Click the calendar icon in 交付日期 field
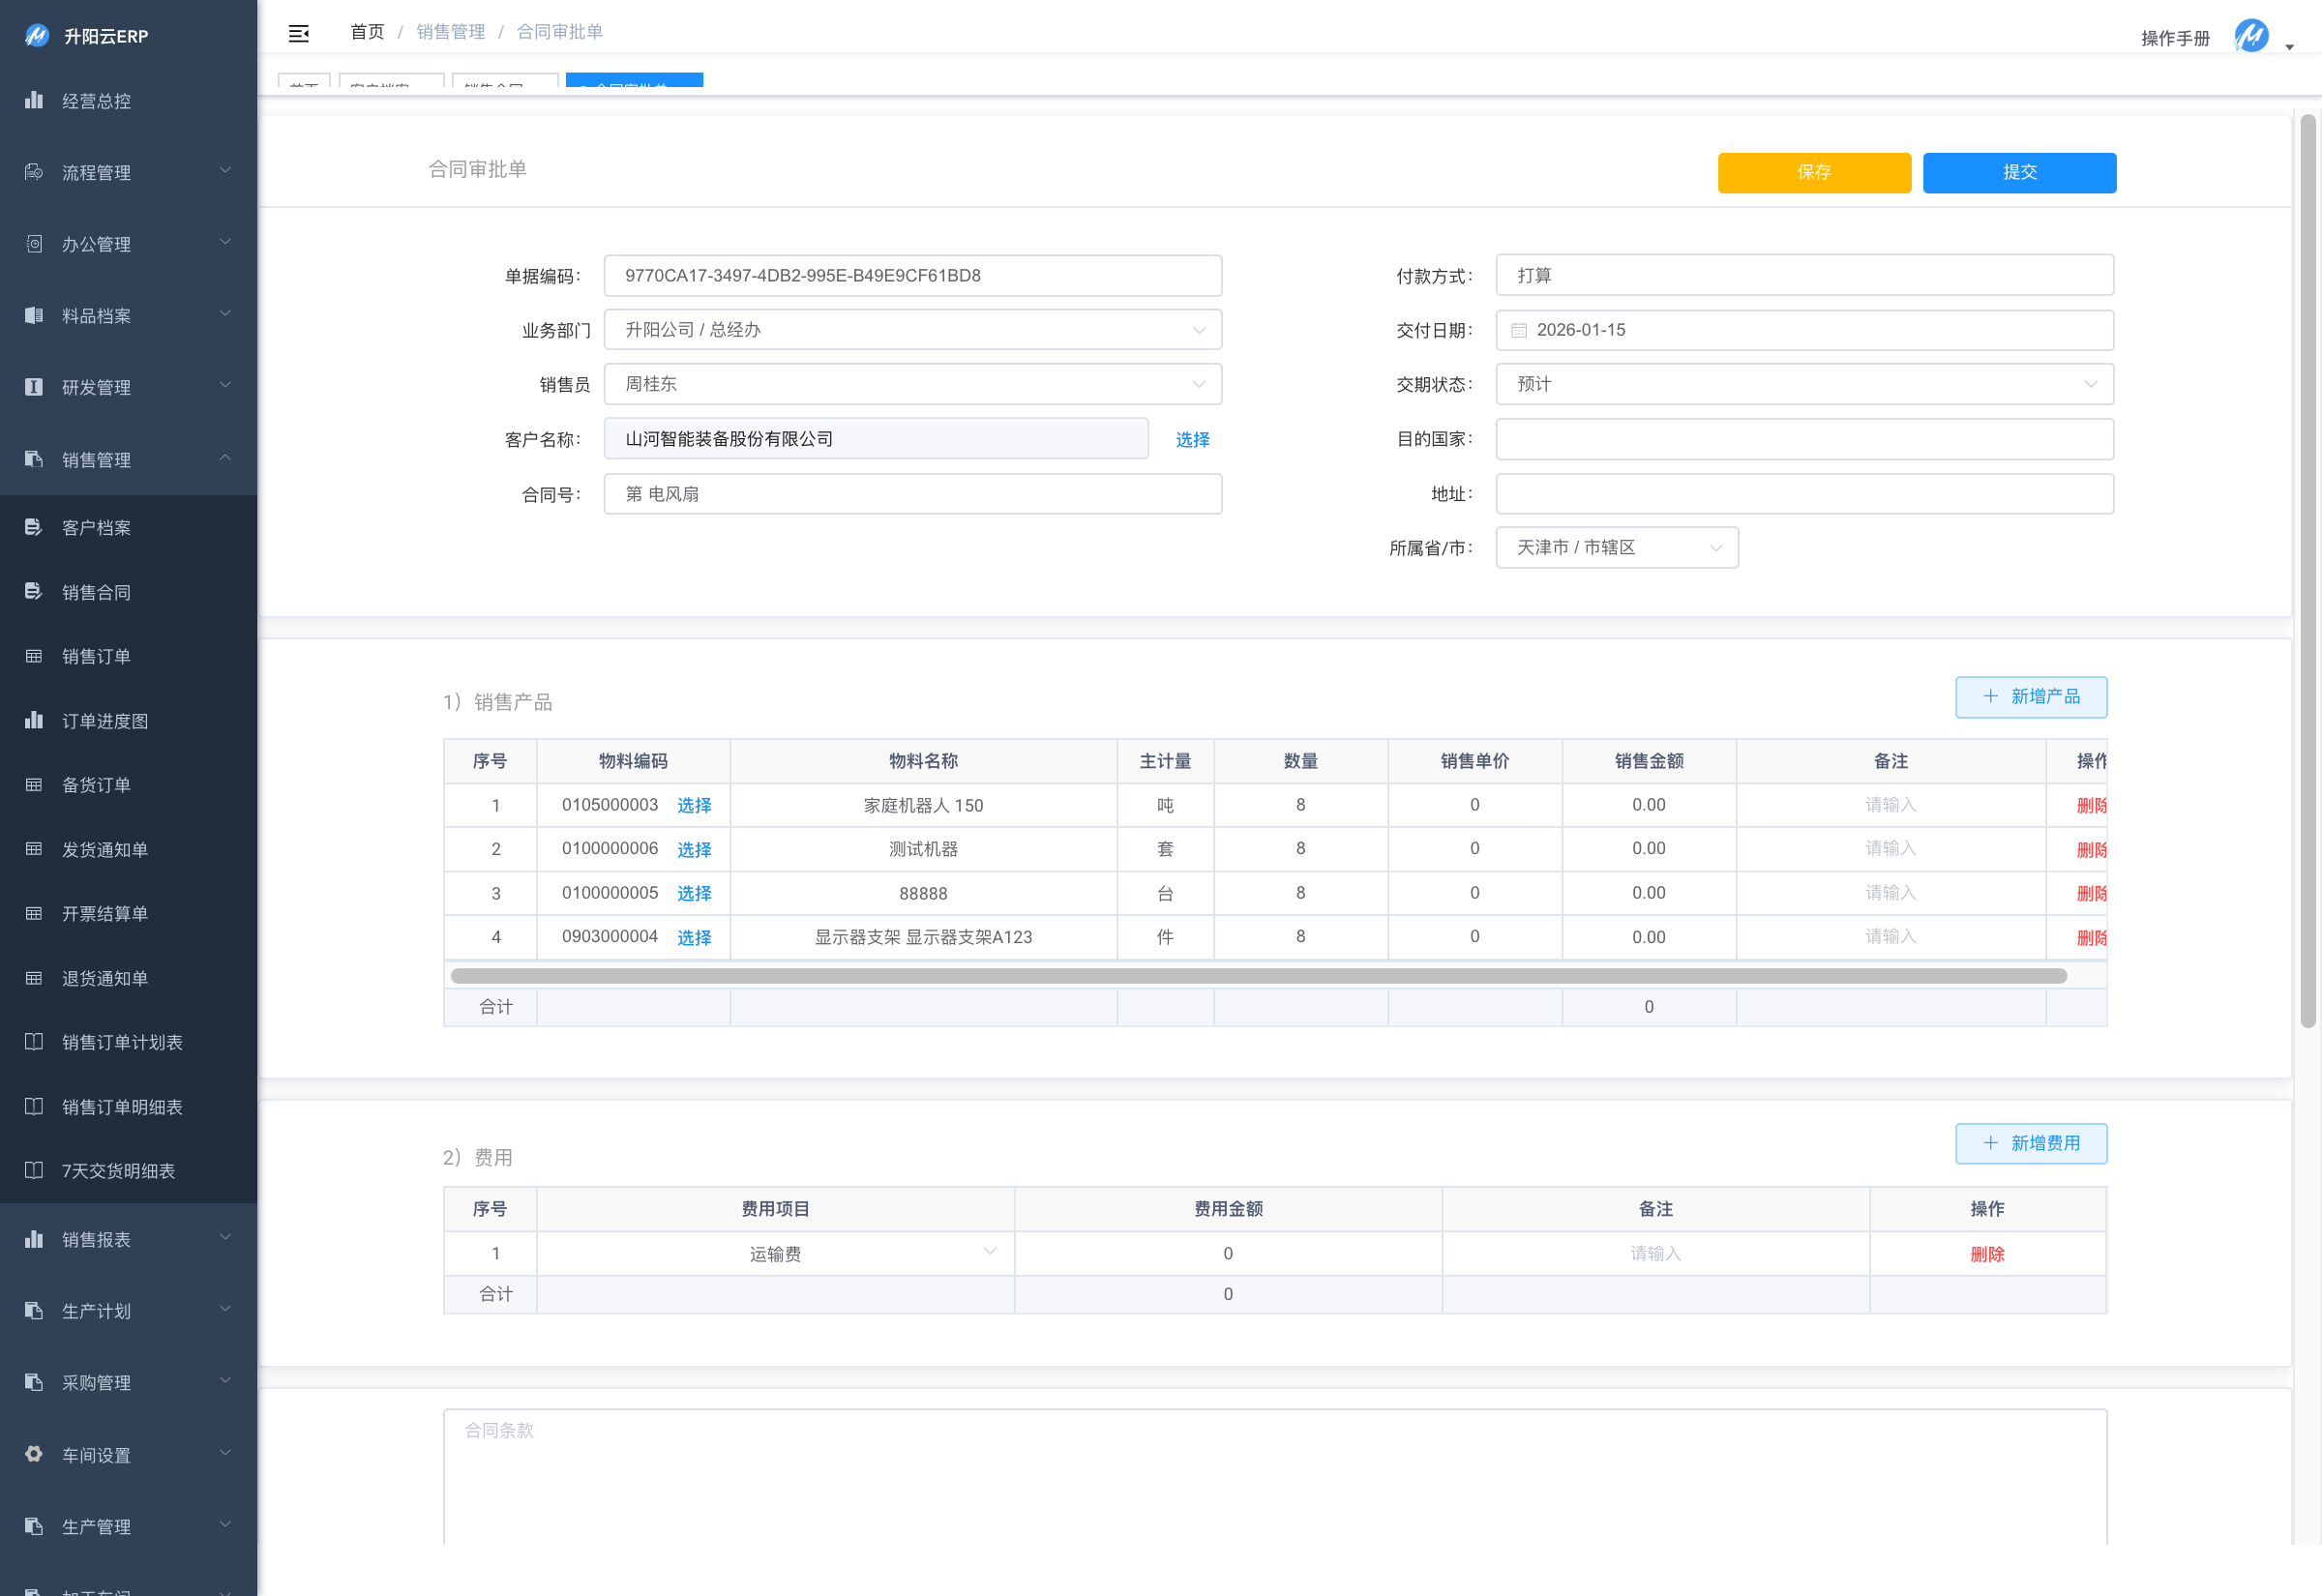Screen dimensions: 2322x1596 (x=1518, y=330)
